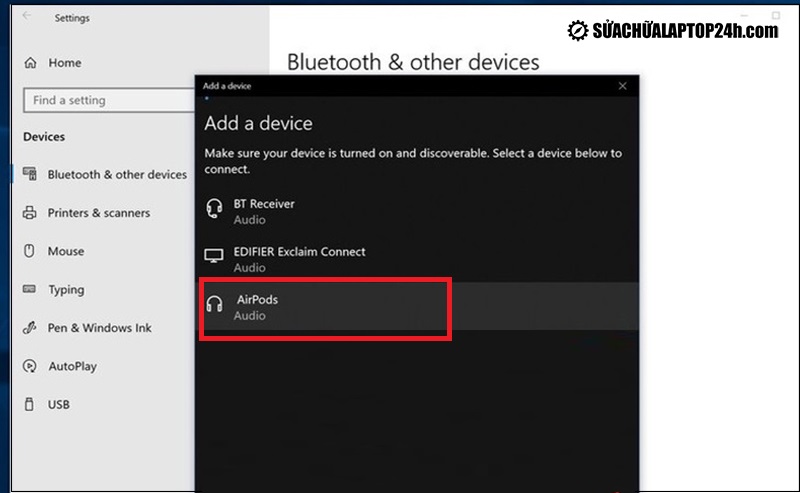
Task: Click the Pen & Windows Ink icon
Action: pyautogui.click(x=29, y=328)
